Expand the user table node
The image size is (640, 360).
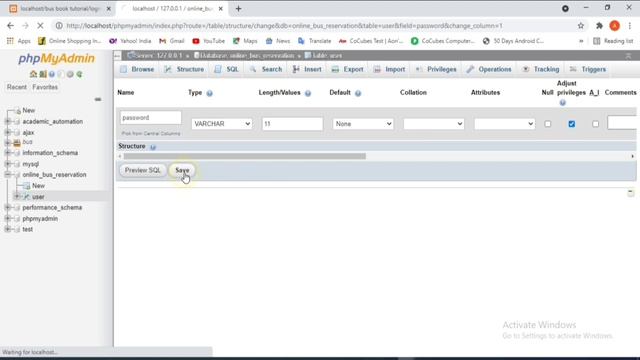click(x=17, y=196)
